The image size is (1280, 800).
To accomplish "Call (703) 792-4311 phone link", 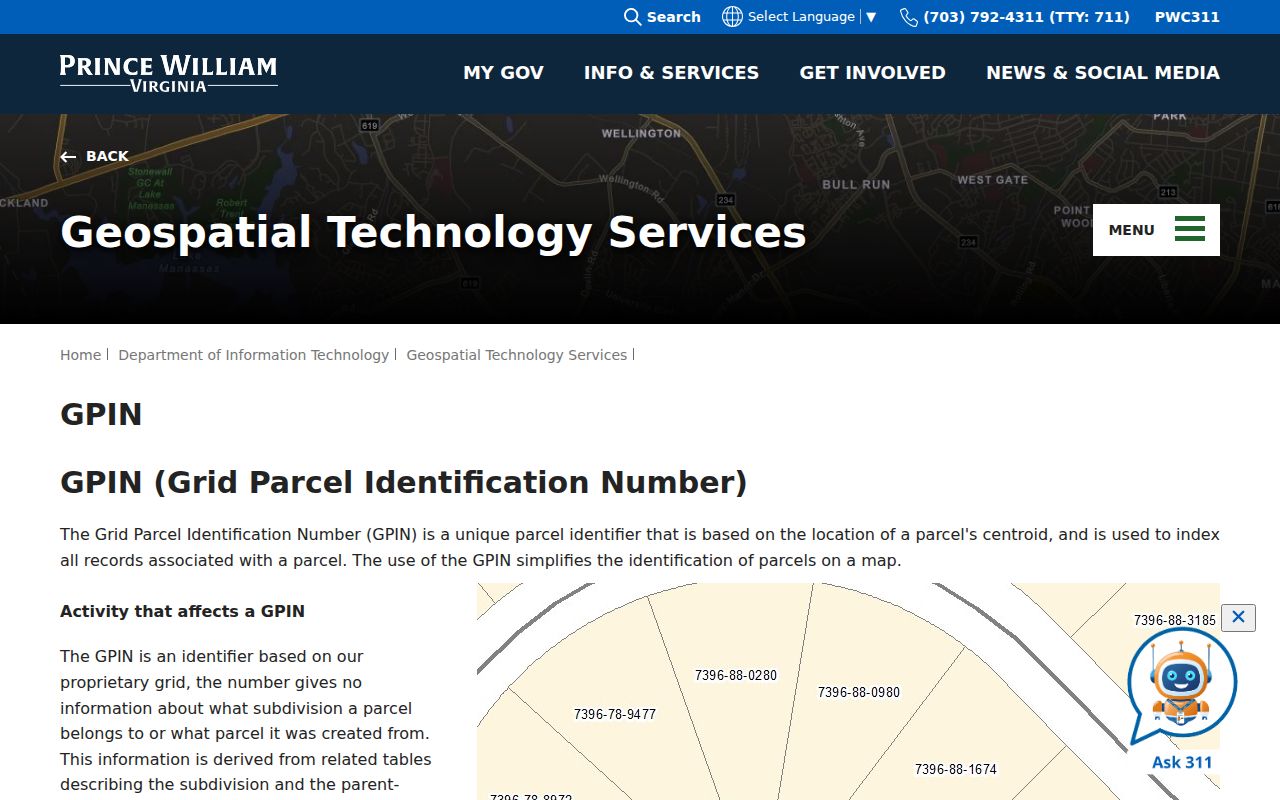I will (1026, 17).
